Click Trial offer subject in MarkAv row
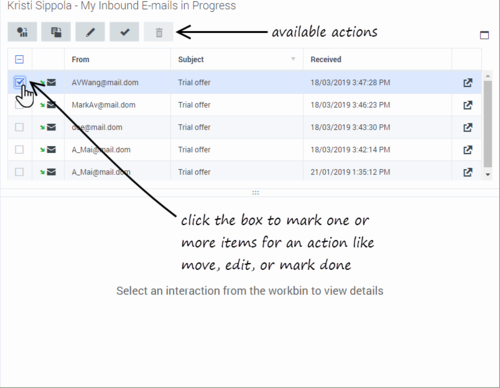500x388 pixels. 194,105
